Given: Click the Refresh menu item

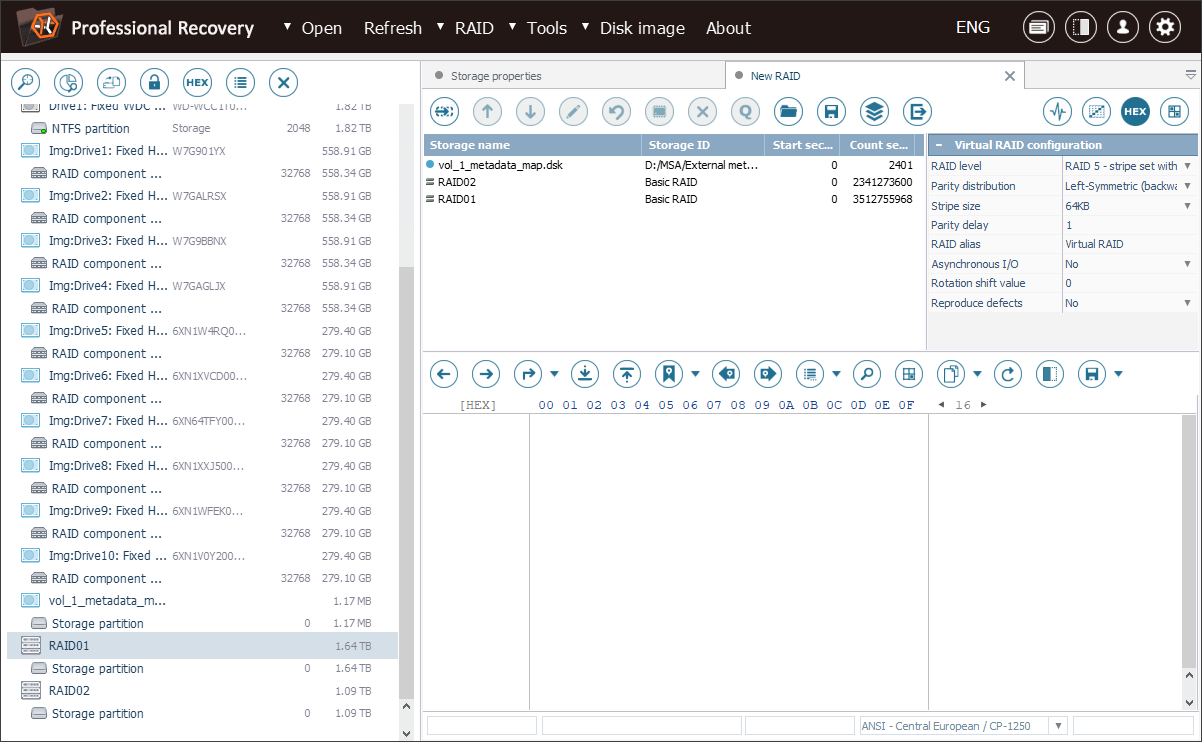Looking at the screenshot, I should coord(393,28).
